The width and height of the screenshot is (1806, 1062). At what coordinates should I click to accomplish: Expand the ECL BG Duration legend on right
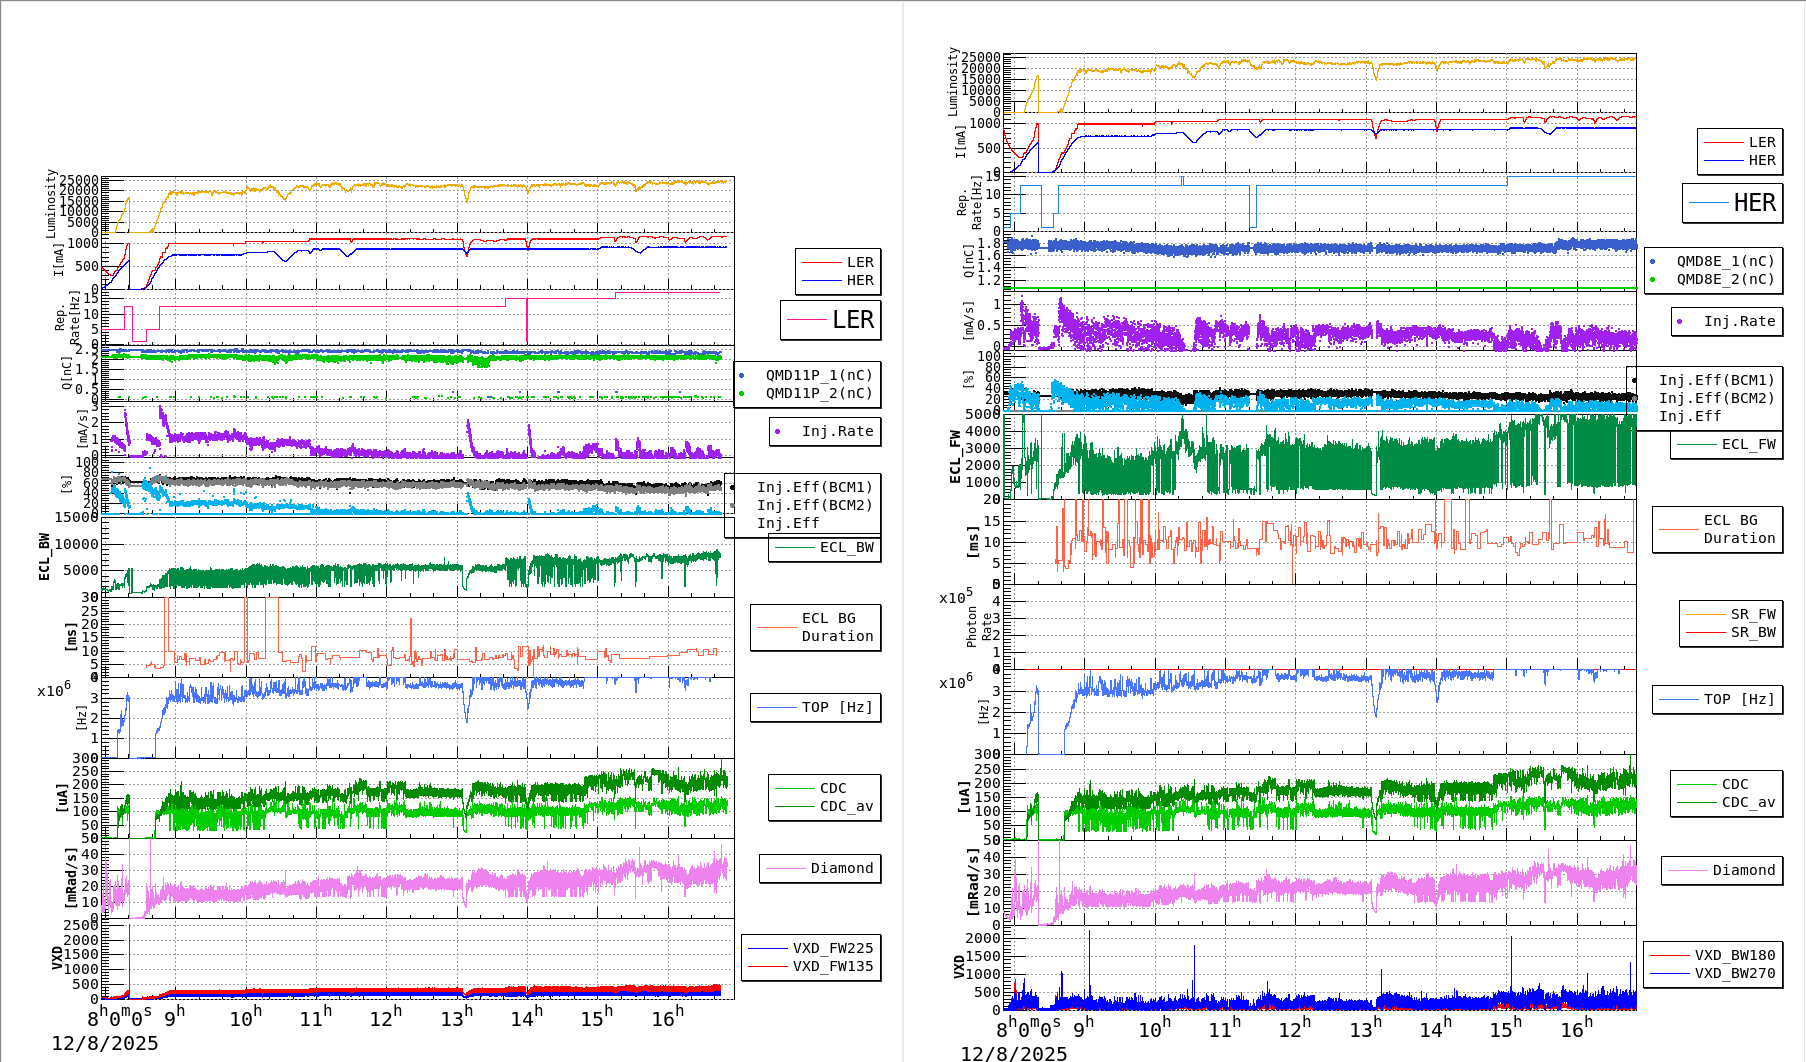[1718, 529]
